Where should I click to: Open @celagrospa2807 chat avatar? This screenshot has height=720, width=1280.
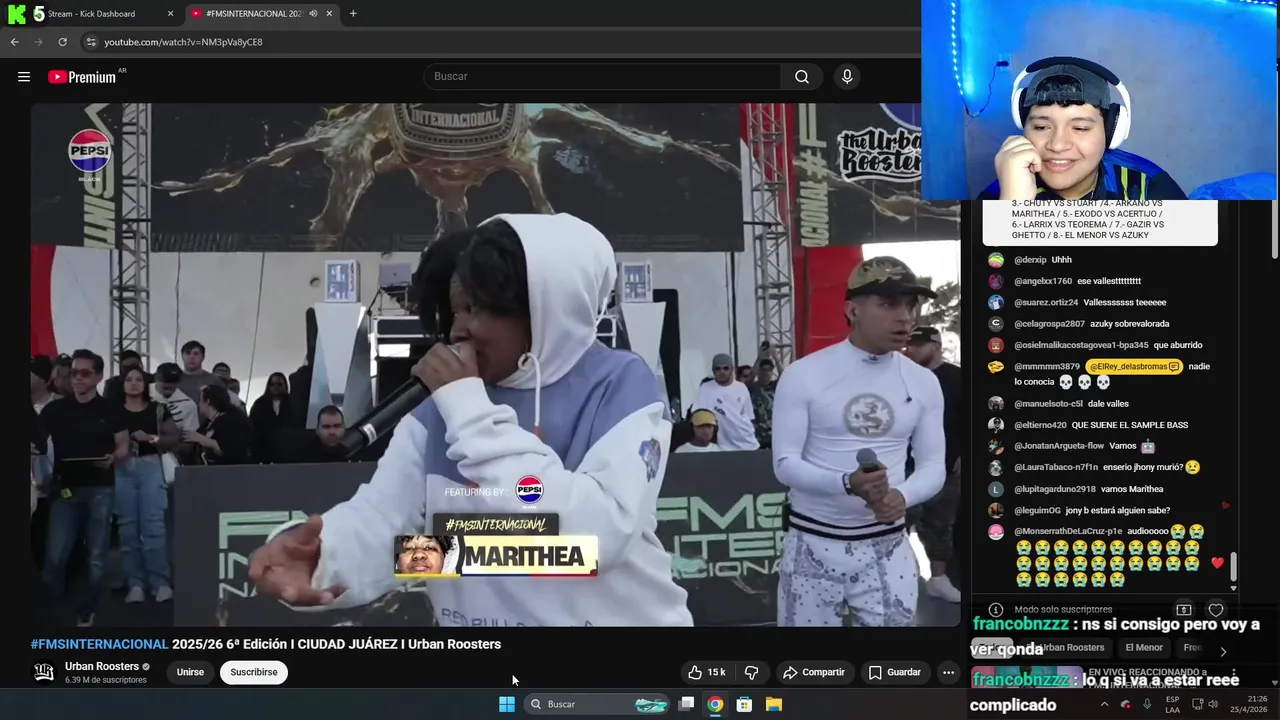click(995, 324)
